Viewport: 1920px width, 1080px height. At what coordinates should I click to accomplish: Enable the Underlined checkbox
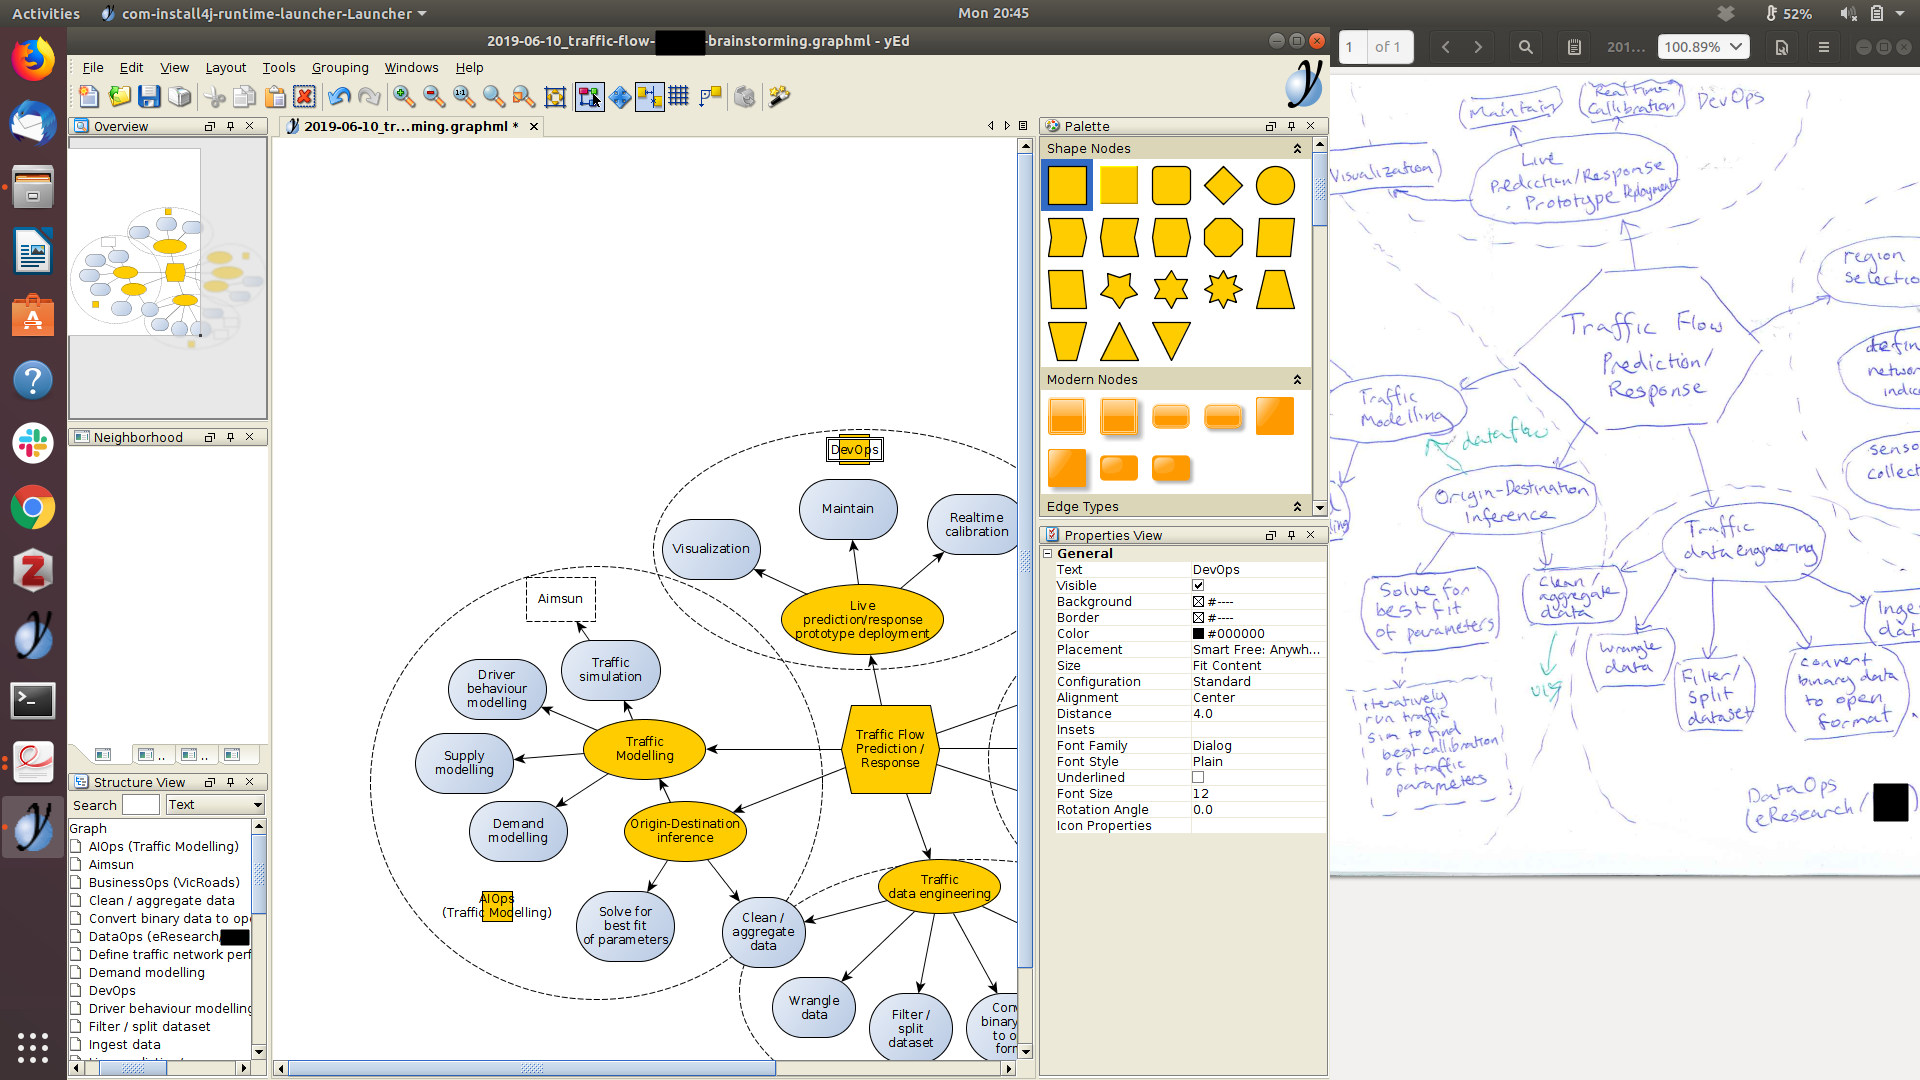[1198, 778]
